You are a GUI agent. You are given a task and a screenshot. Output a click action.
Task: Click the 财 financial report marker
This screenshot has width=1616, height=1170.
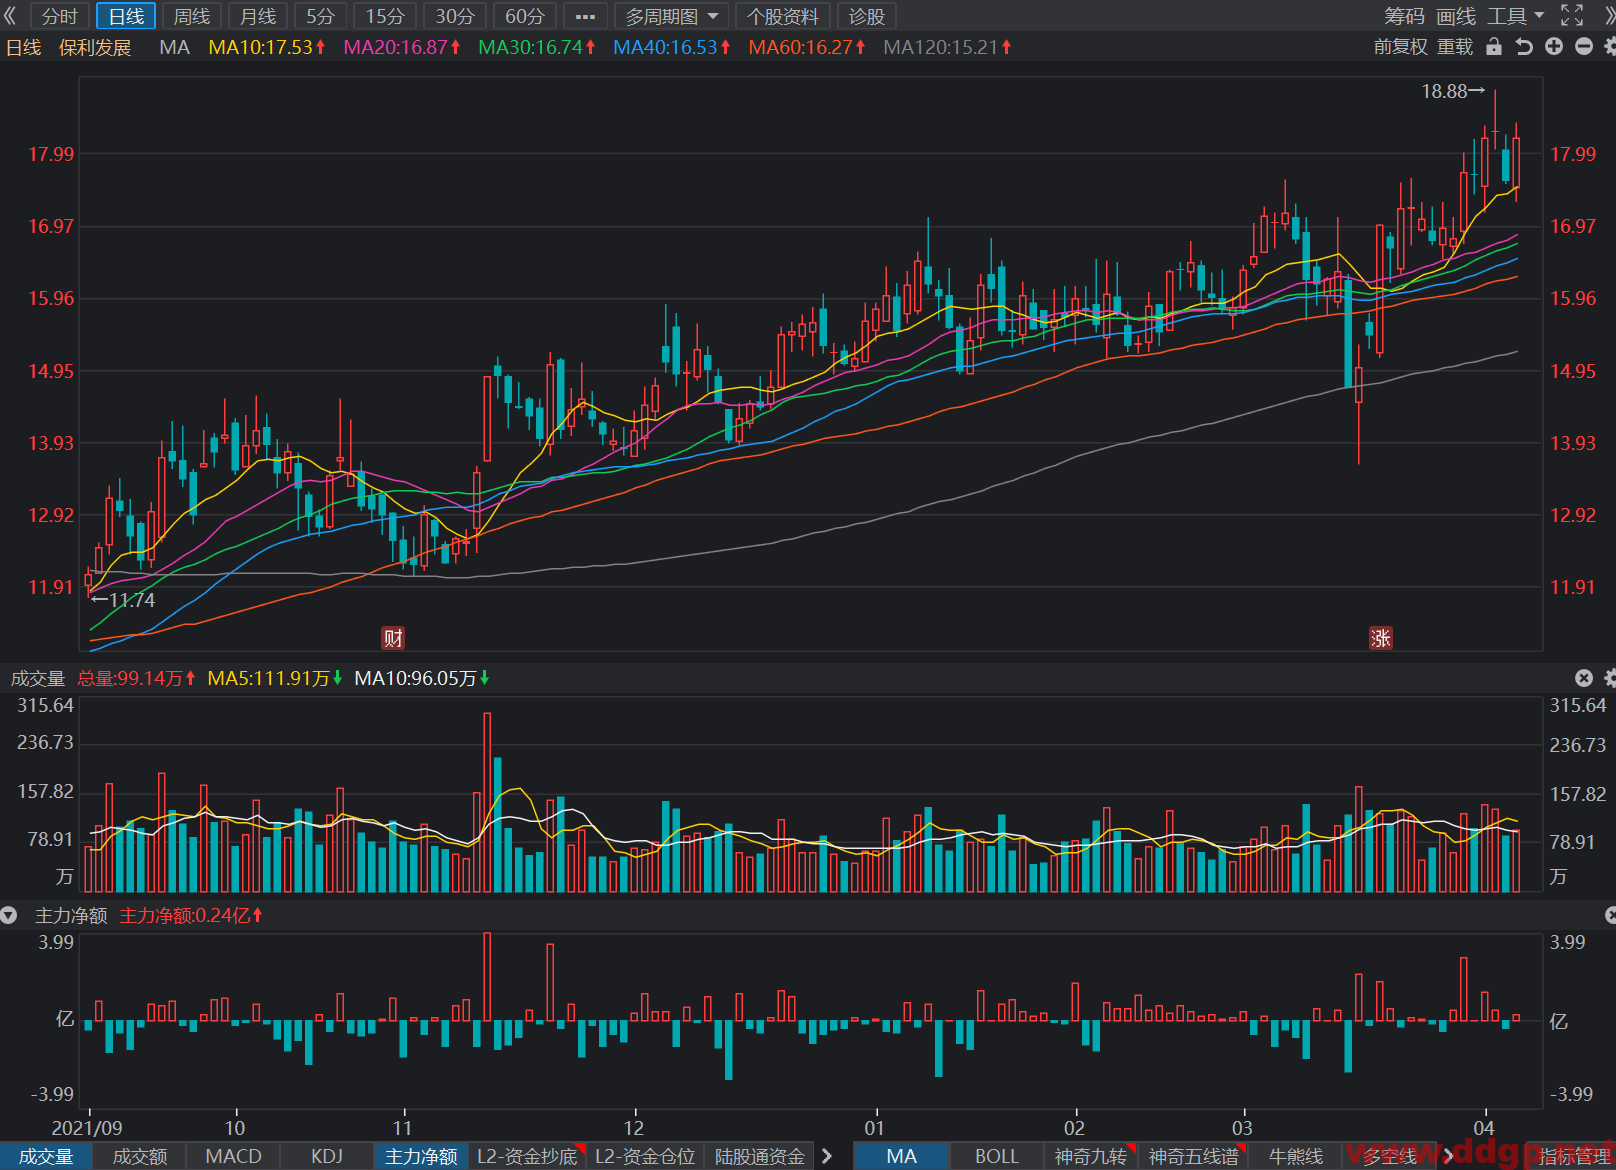pyautogui.click(x=393, y=638)
